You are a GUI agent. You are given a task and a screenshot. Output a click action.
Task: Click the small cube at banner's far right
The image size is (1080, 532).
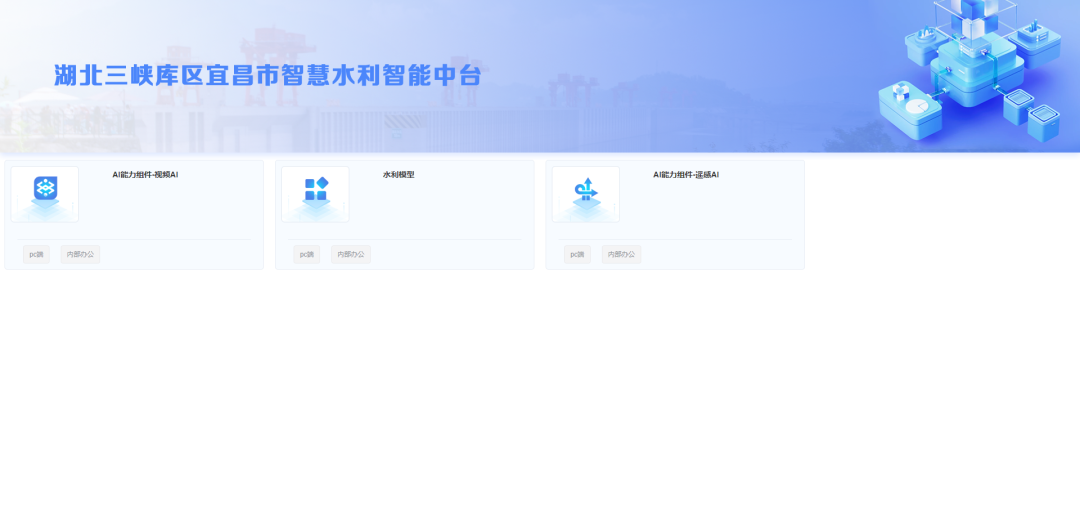click(x=1042, y=121)
